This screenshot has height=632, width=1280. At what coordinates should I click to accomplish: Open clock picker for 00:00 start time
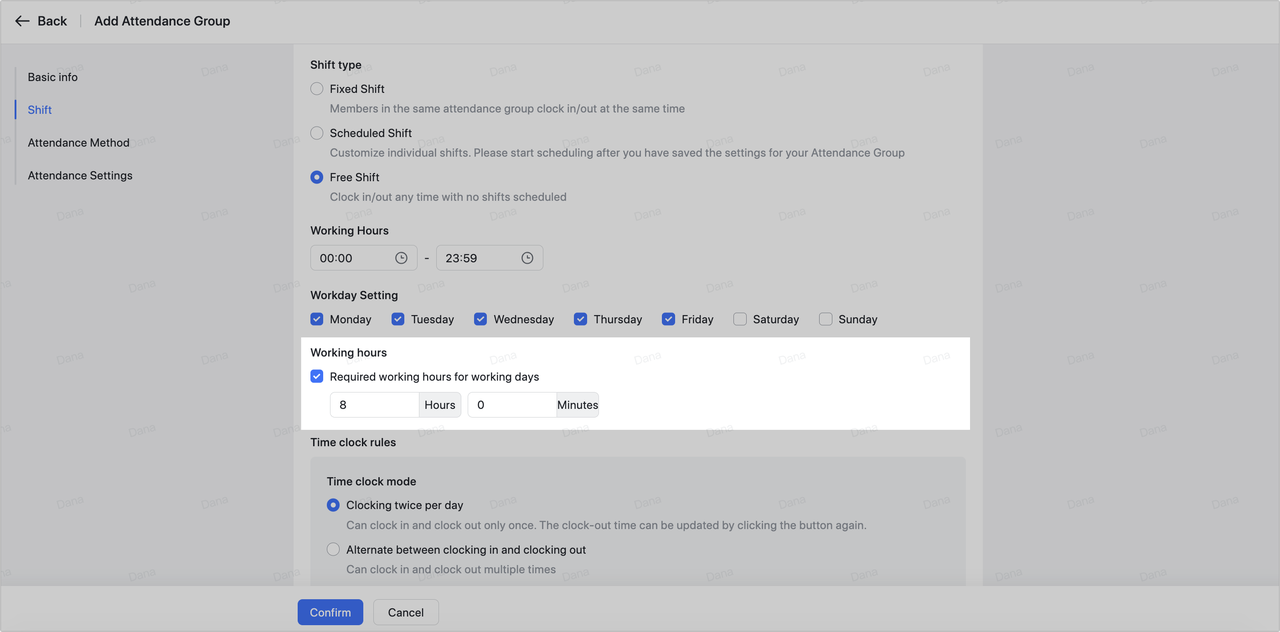[401, 258]
